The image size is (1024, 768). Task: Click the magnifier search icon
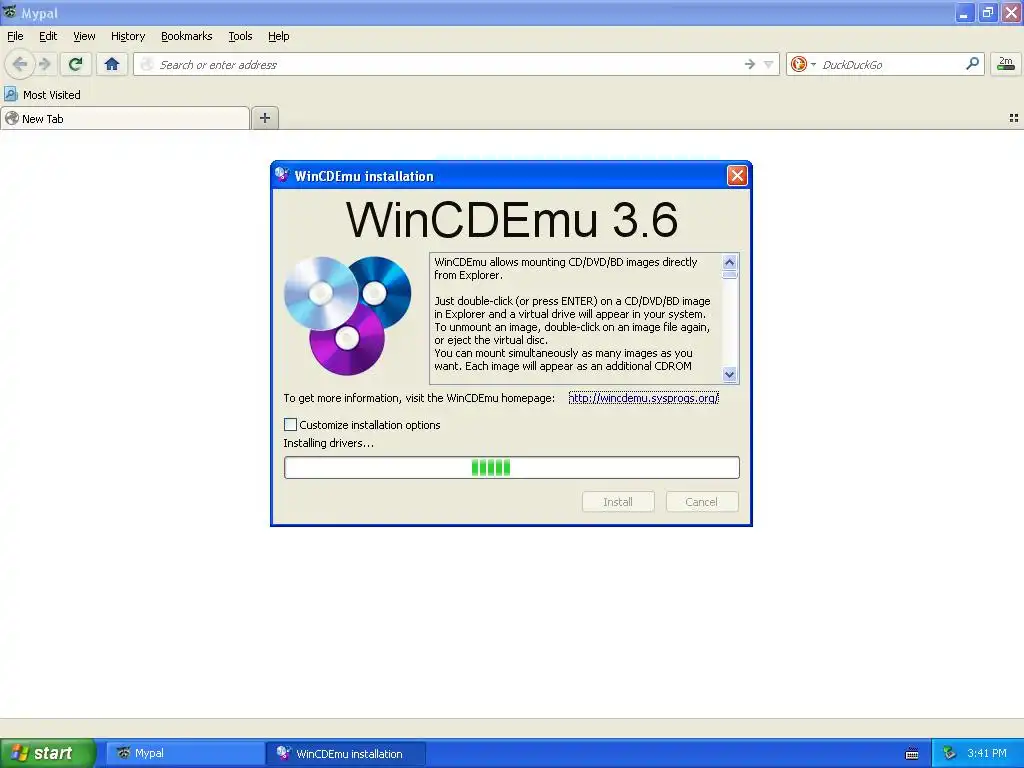pos(972,63)
